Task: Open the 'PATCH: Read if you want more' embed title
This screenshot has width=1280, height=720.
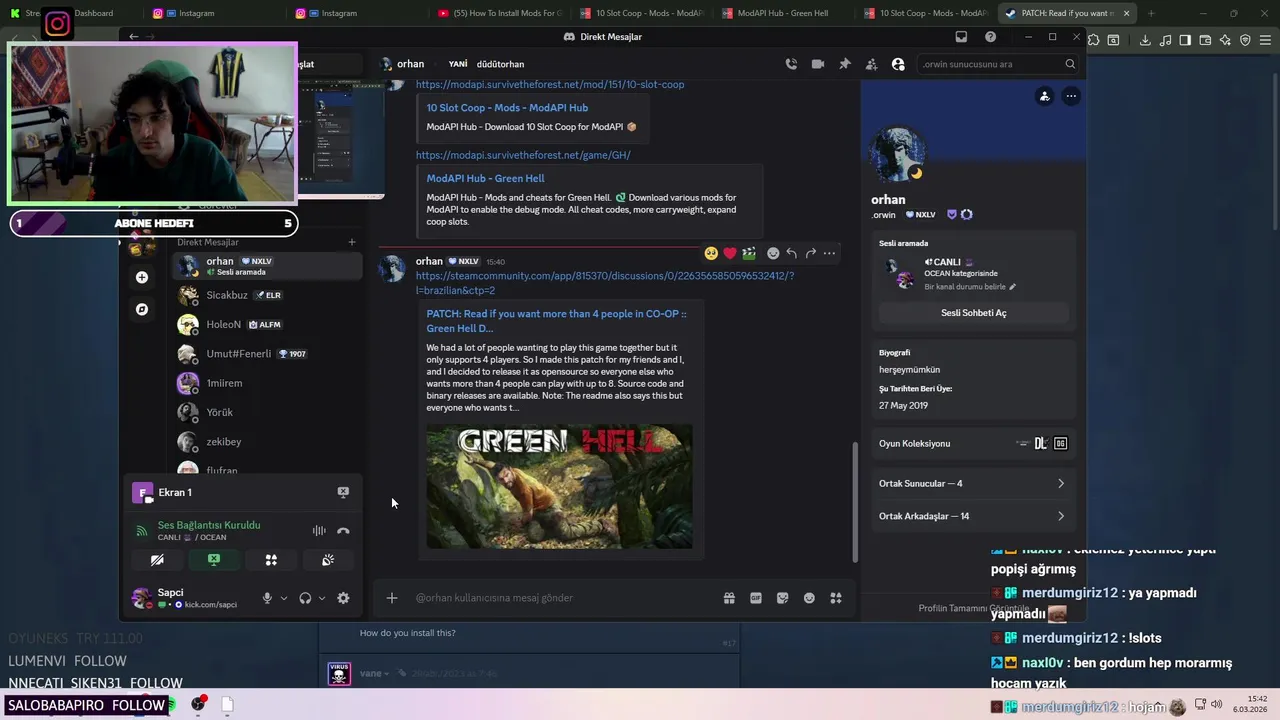Action: (556, 321)
